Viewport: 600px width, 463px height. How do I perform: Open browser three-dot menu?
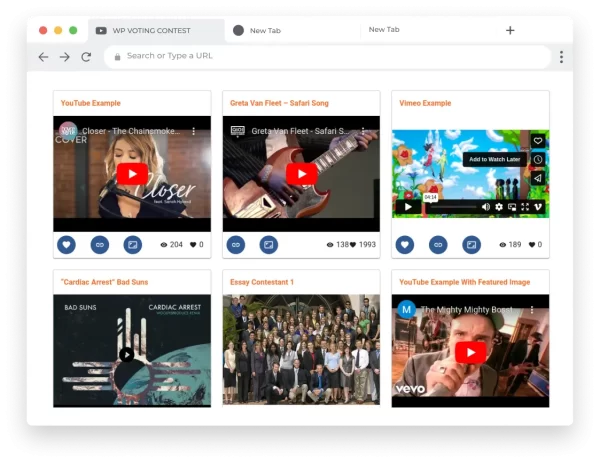pyautogui.click(x=561, y=57)
